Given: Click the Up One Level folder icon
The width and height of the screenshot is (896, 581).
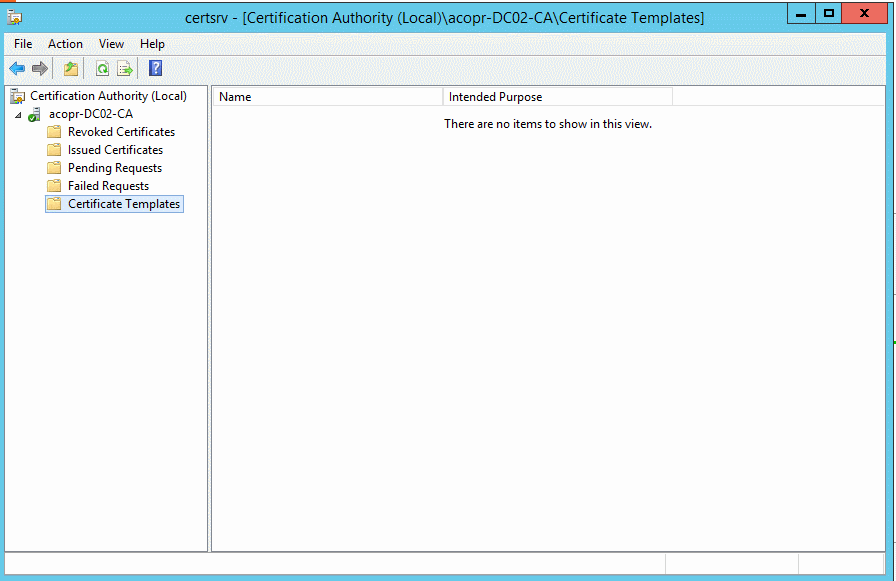Looking at the screenshot, I should (x=70, y=68).
